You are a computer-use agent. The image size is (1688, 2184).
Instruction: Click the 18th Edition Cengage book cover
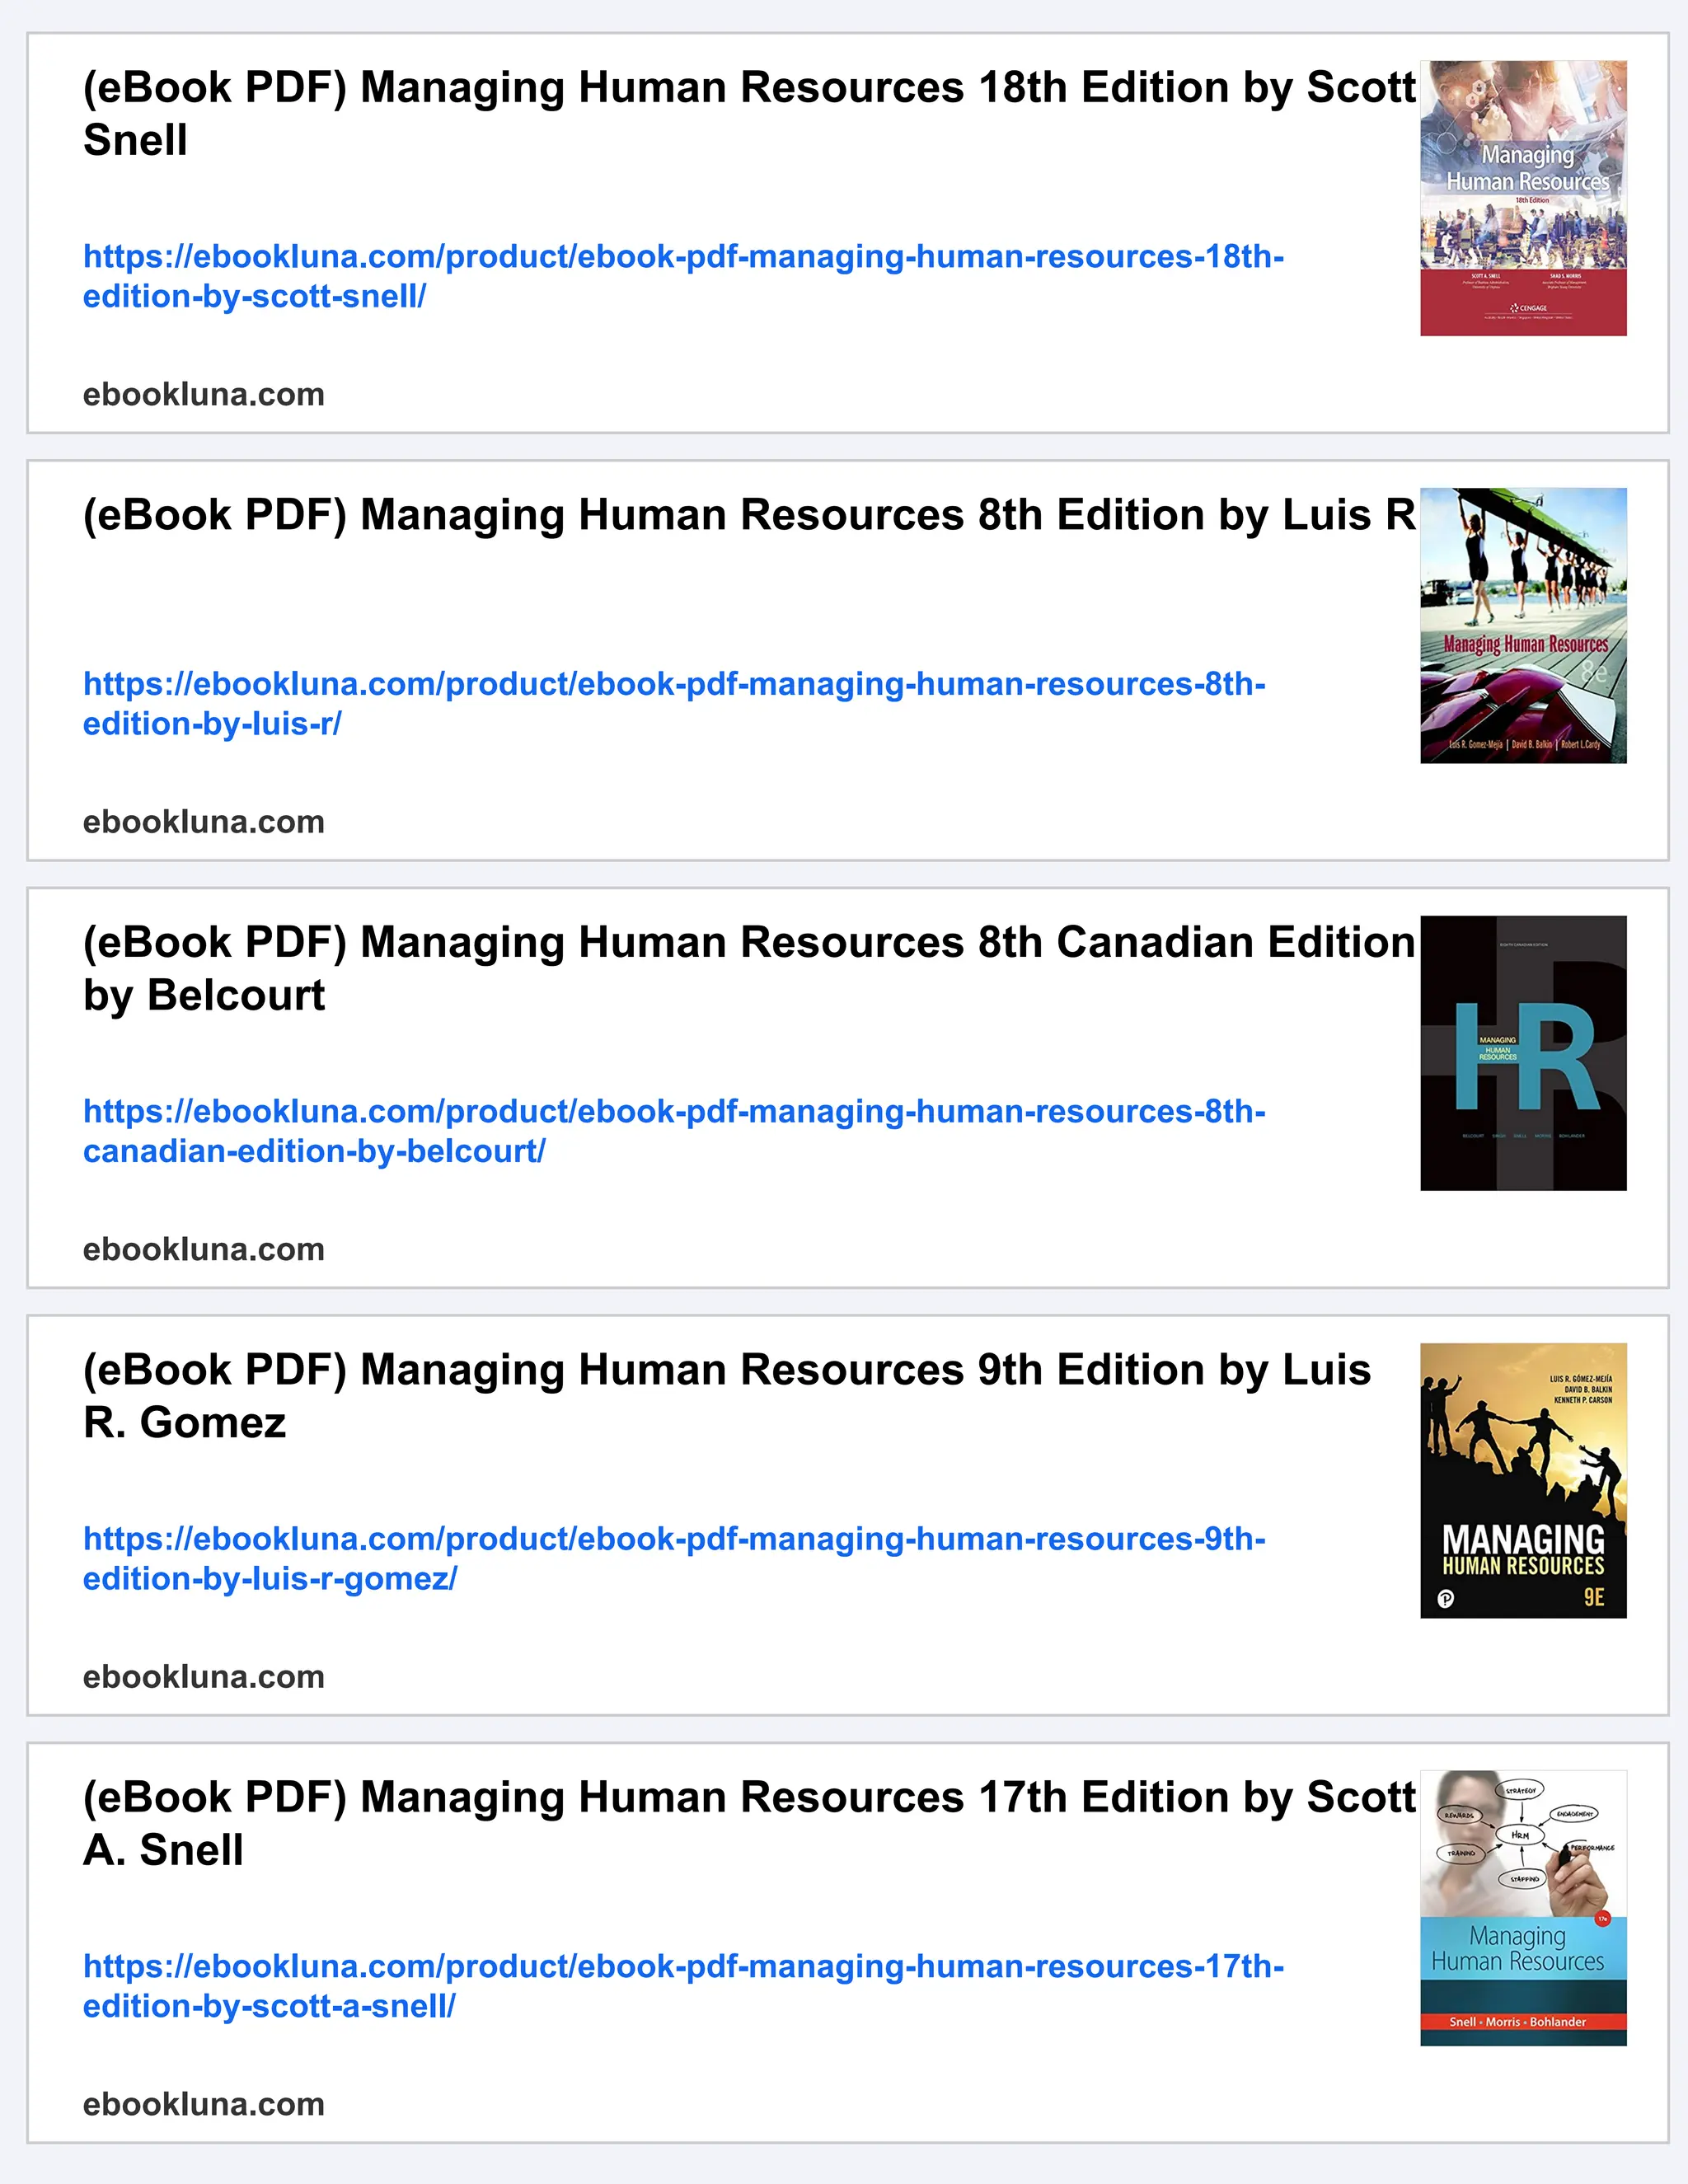click(x=1522, y=198)
